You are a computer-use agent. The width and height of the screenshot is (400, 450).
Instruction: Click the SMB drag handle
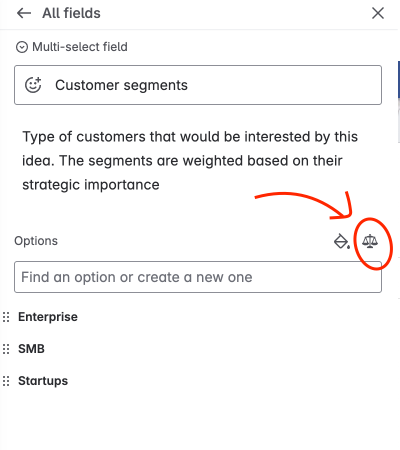point(6,349)
